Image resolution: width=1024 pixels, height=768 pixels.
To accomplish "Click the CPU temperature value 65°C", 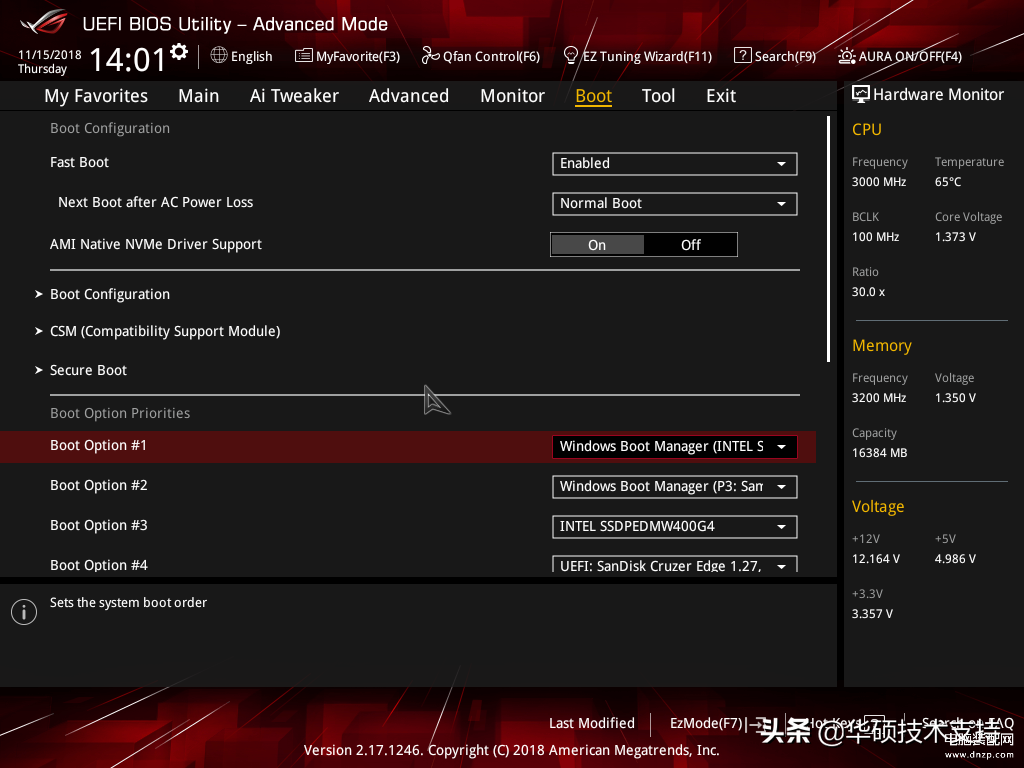I will 948,182.
